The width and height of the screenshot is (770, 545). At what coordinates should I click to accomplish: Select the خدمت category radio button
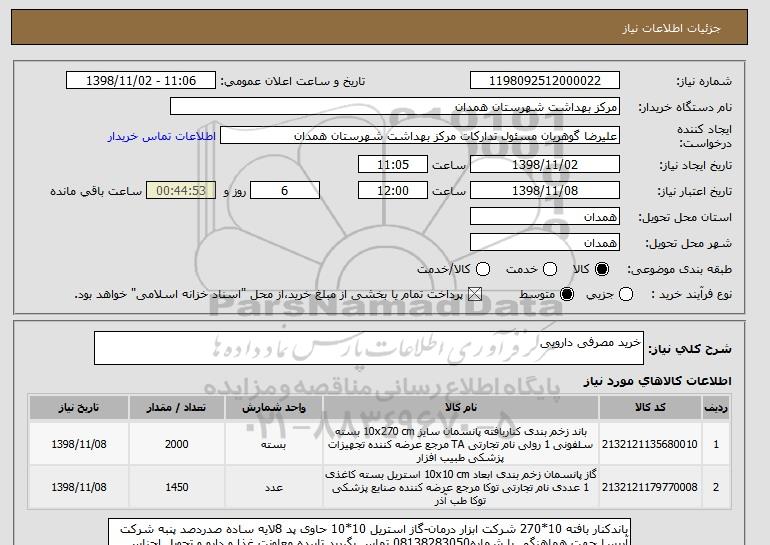click(550, 269)
